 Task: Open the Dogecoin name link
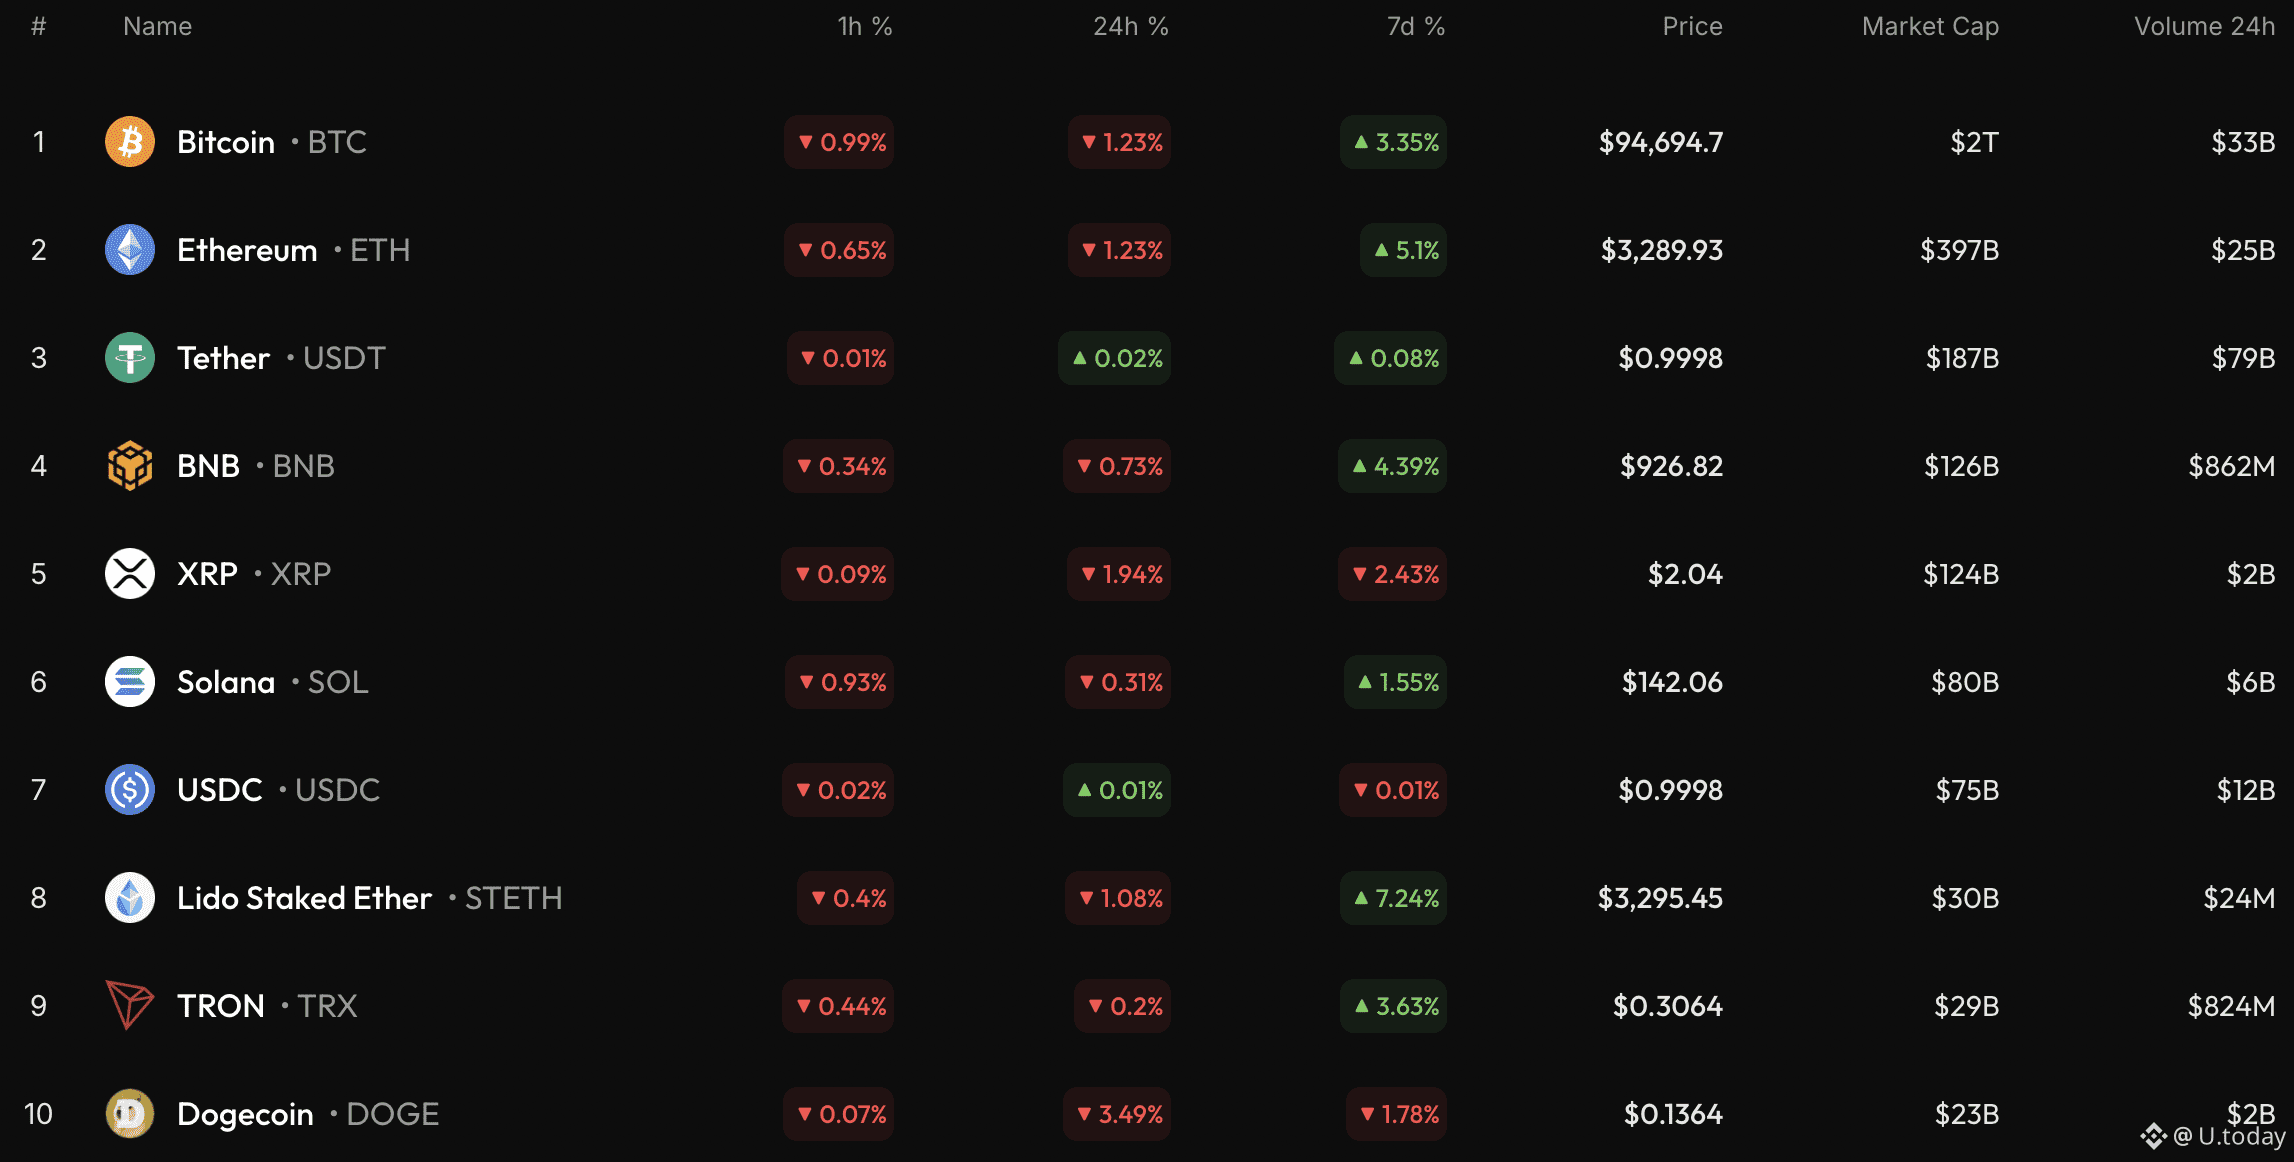[x=245, y=1115]
